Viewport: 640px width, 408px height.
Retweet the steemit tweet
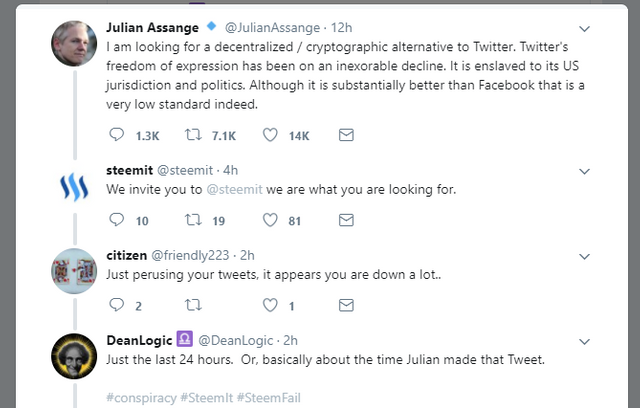[x=193, y=220]
